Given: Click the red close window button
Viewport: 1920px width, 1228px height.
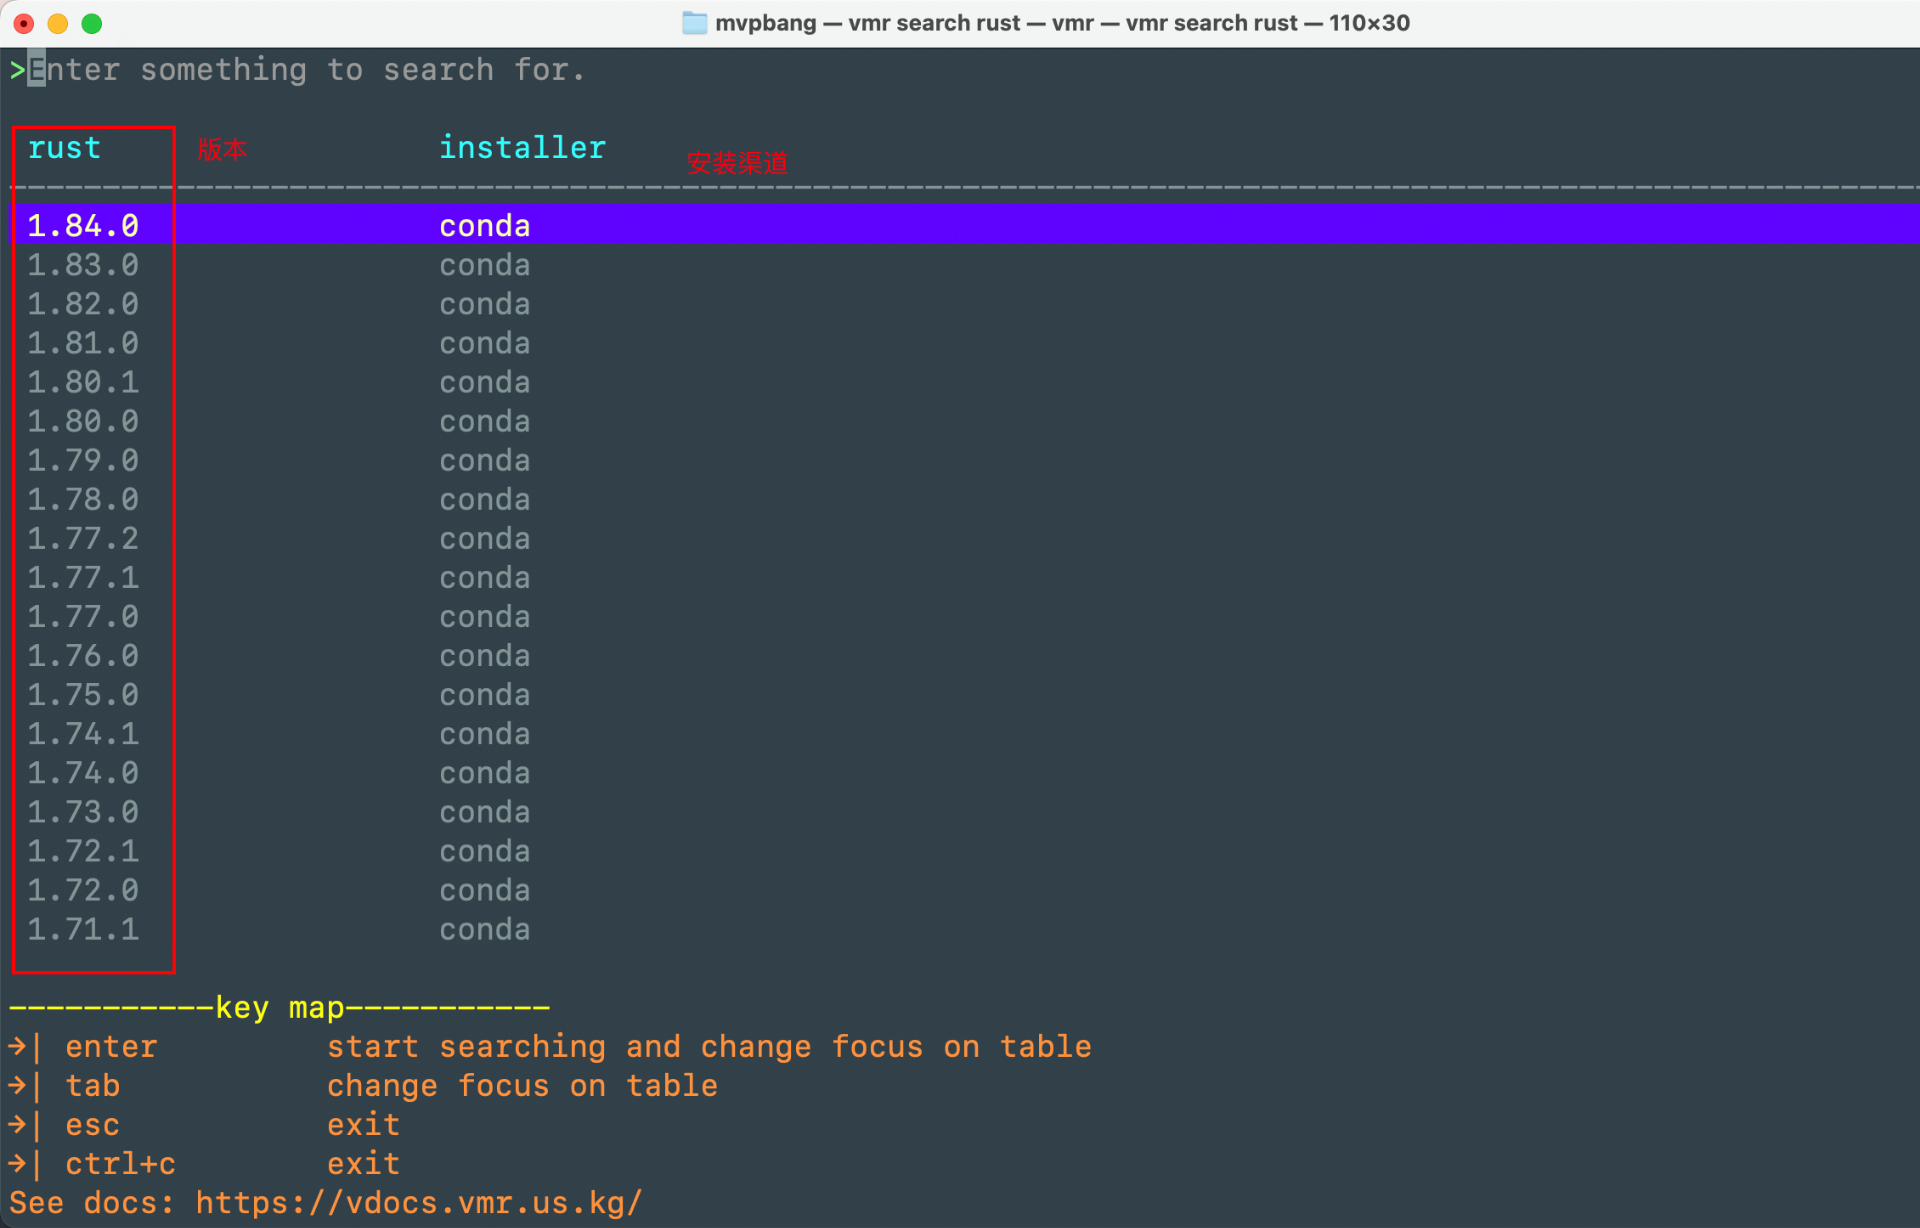Looking at the screenshot, I should pyautogui.click(x=24, y=23).
